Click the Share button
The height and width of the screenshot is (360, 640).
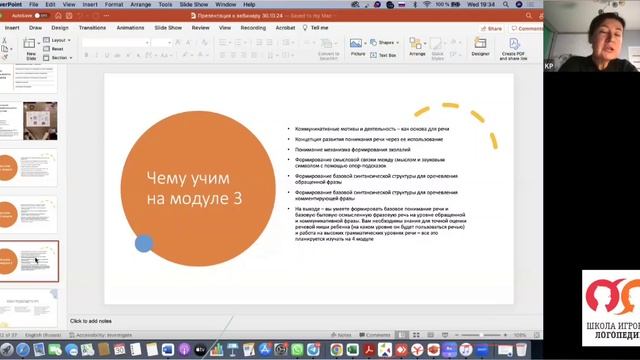[491, 29]
